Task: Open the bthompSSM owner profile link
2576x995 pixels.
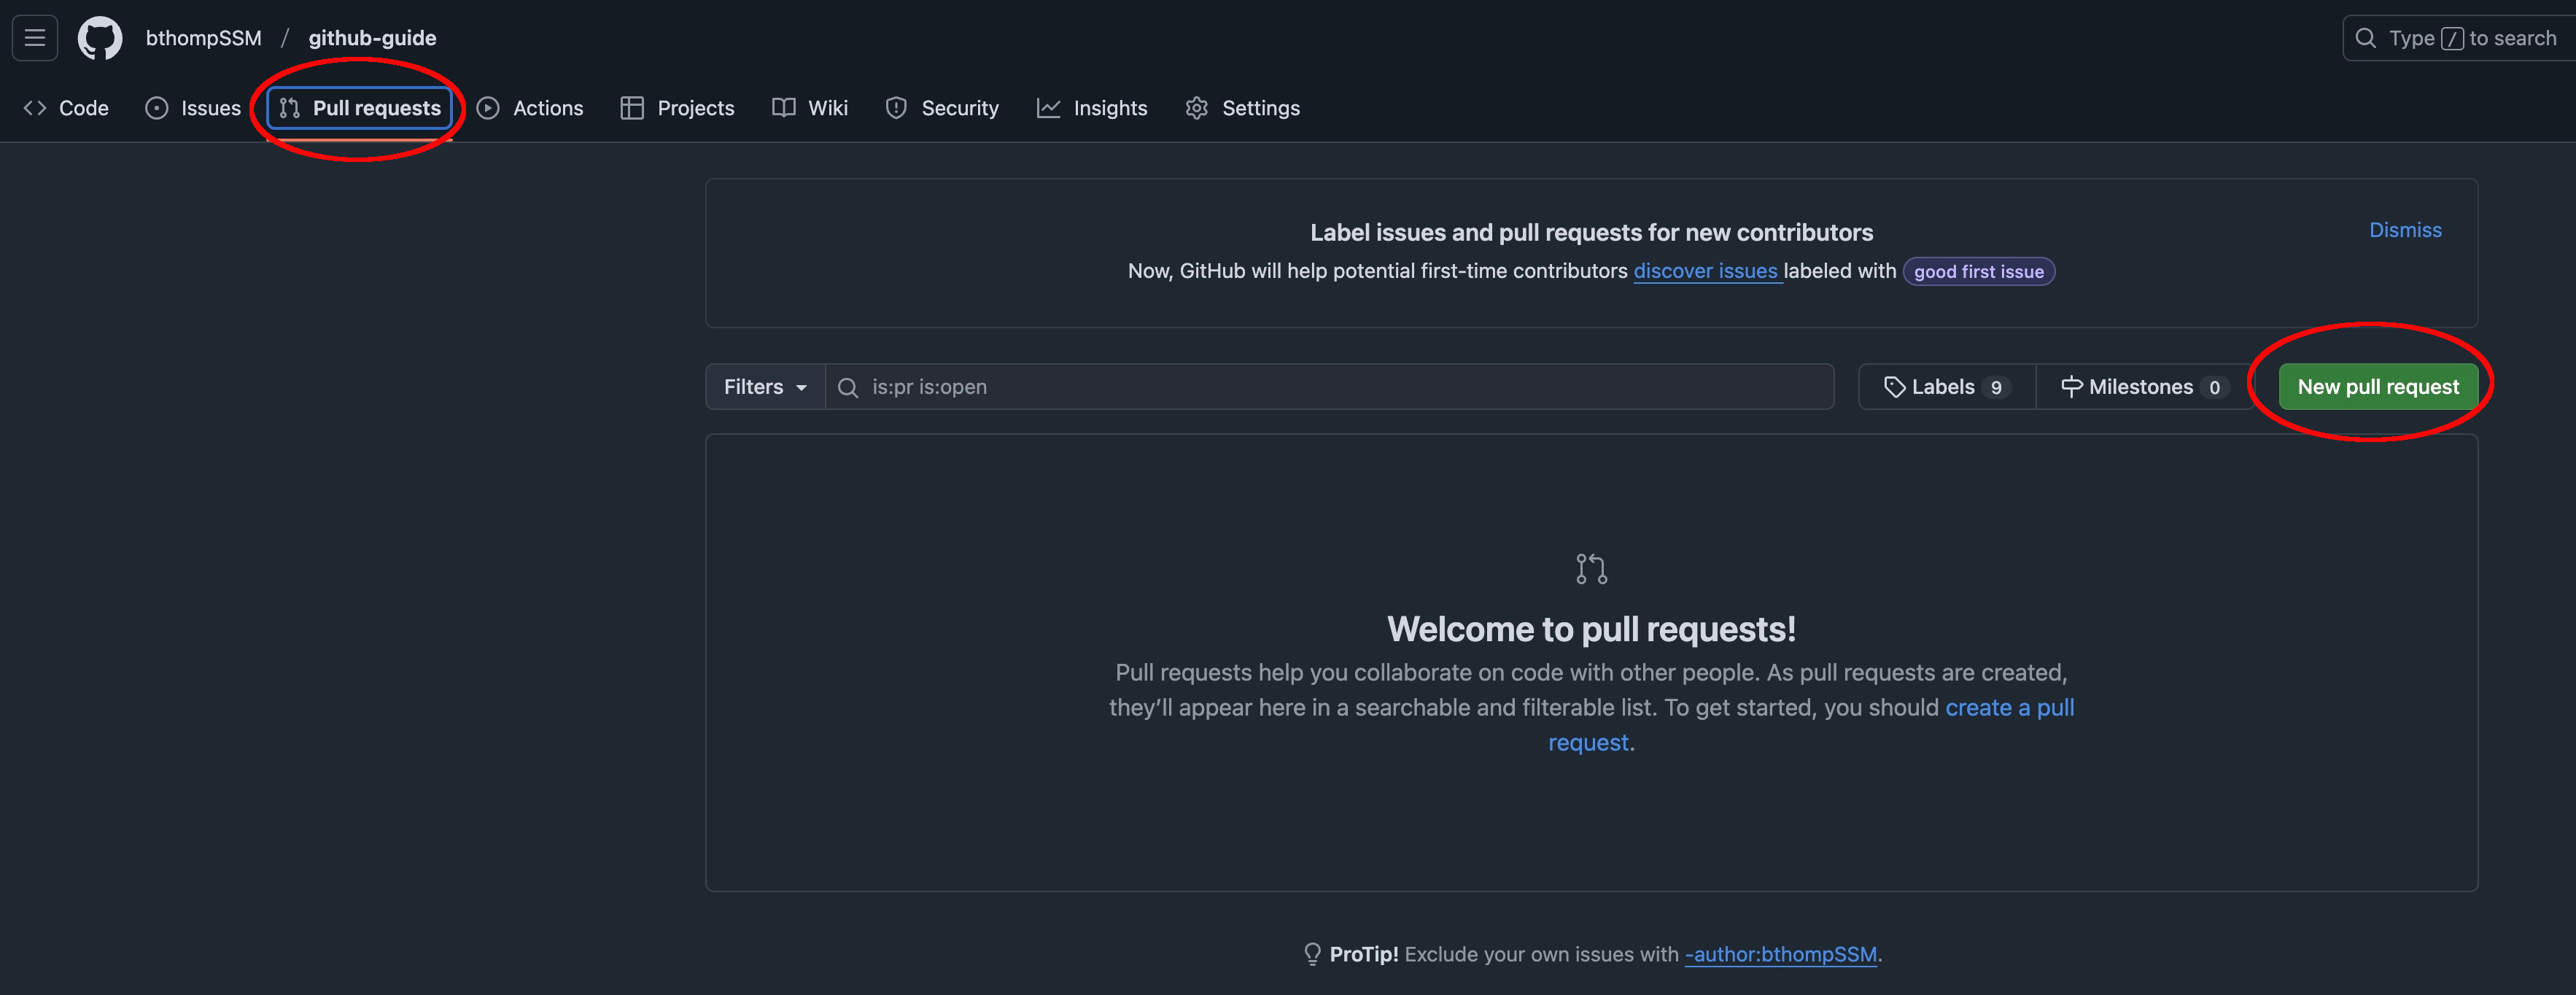Action: coord(204,38)
